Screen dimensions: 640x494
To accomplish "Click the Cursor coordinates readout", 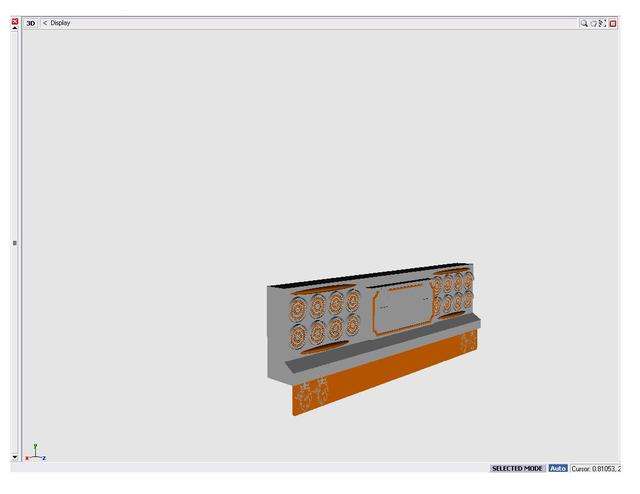I will (x=595, y=469).
